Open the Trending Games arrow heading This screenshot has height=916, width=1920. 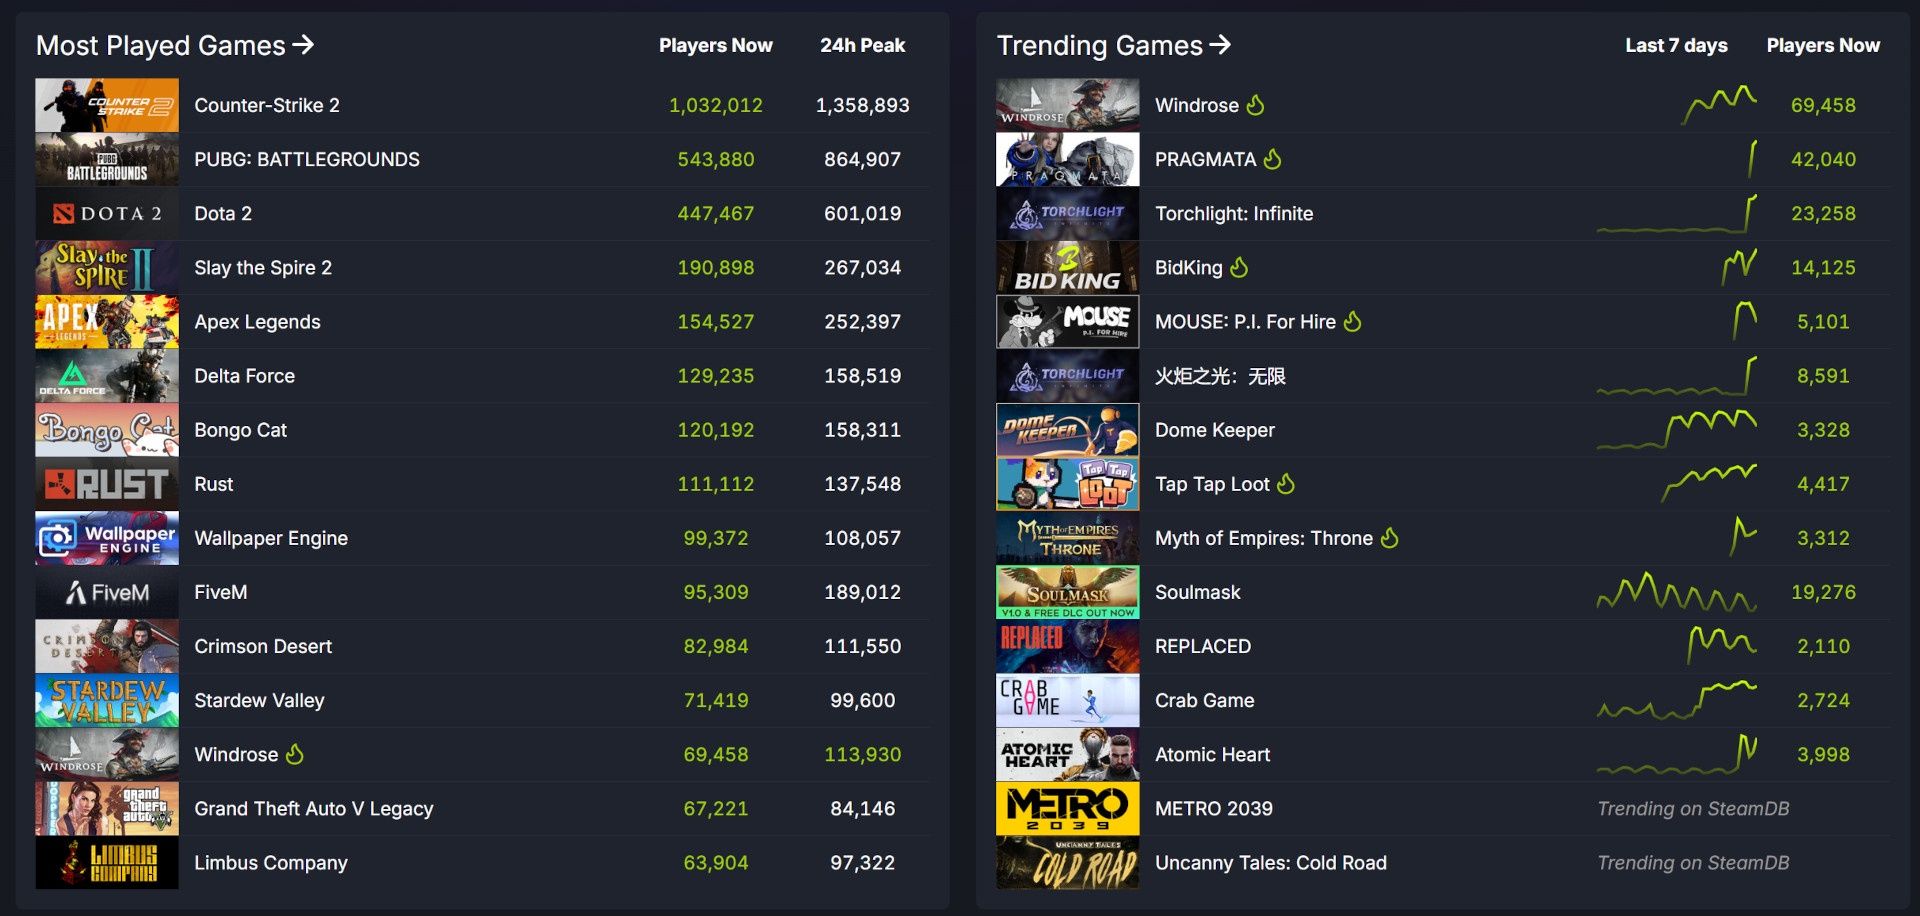coord(1114,45)
